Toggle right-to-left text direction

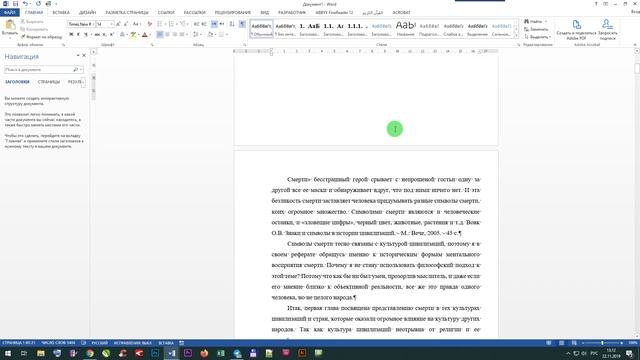click(x=222, y=24)
